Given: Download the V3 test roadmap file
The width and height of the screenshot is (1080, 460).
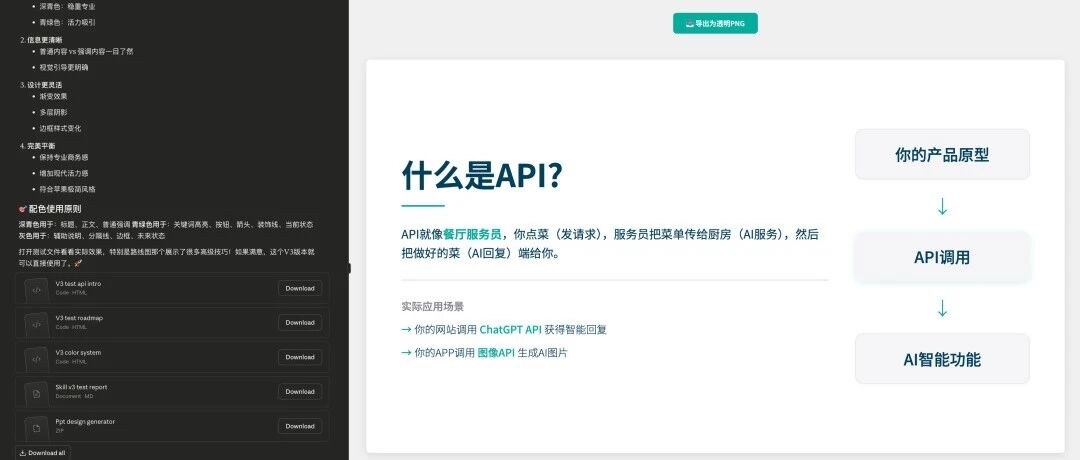Looking at the screenshot, I should point(300,322).
